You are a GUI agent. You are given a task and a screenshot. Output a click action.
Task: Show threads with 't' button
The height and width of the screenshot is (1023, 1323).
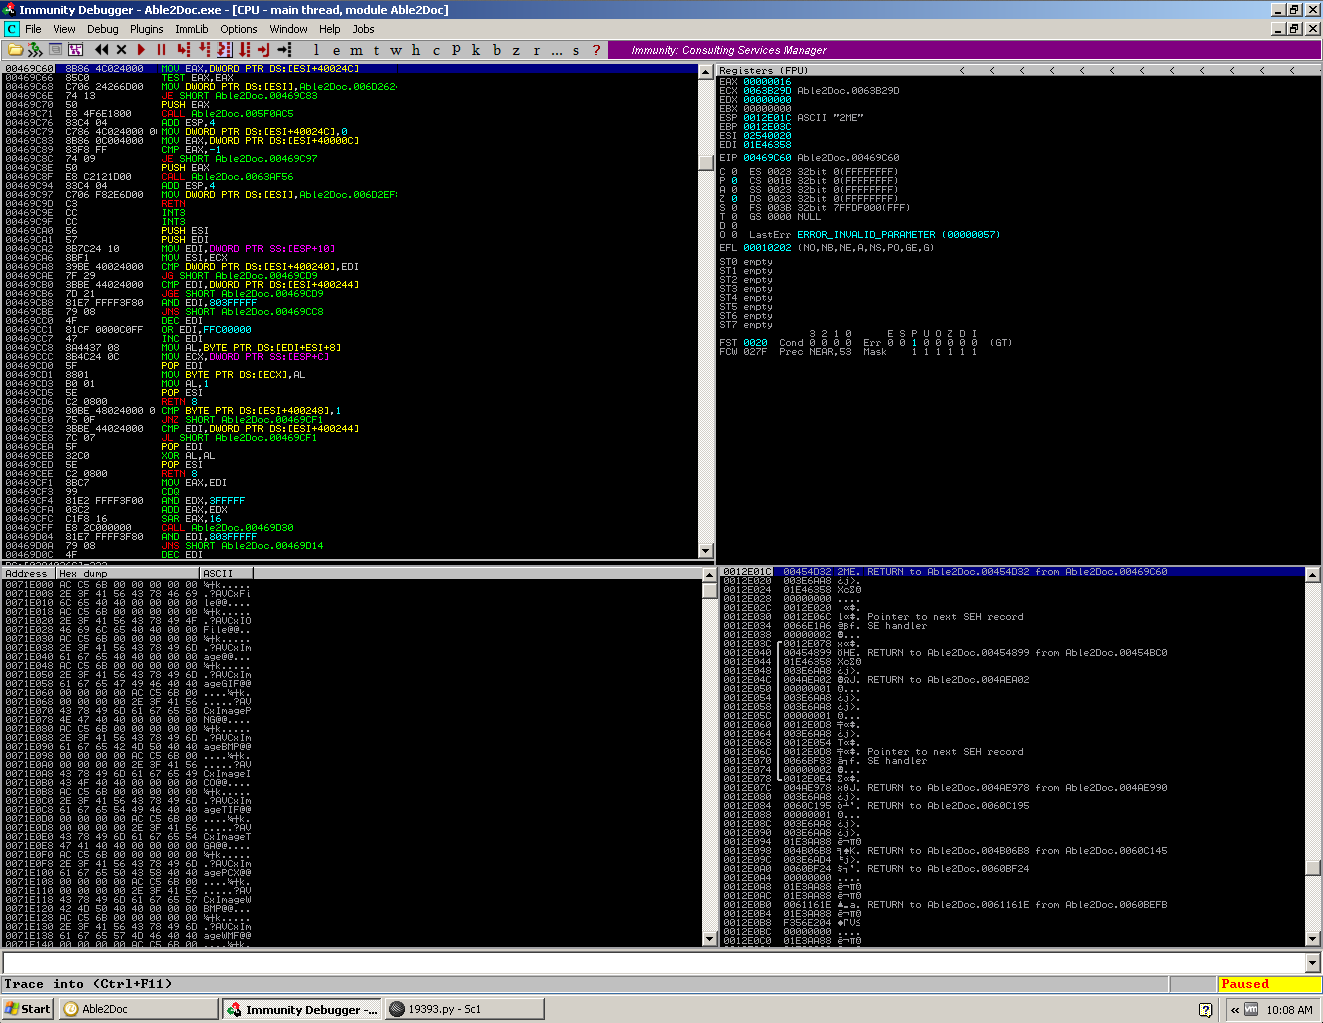pyautogui.click(x=376, y=49)
